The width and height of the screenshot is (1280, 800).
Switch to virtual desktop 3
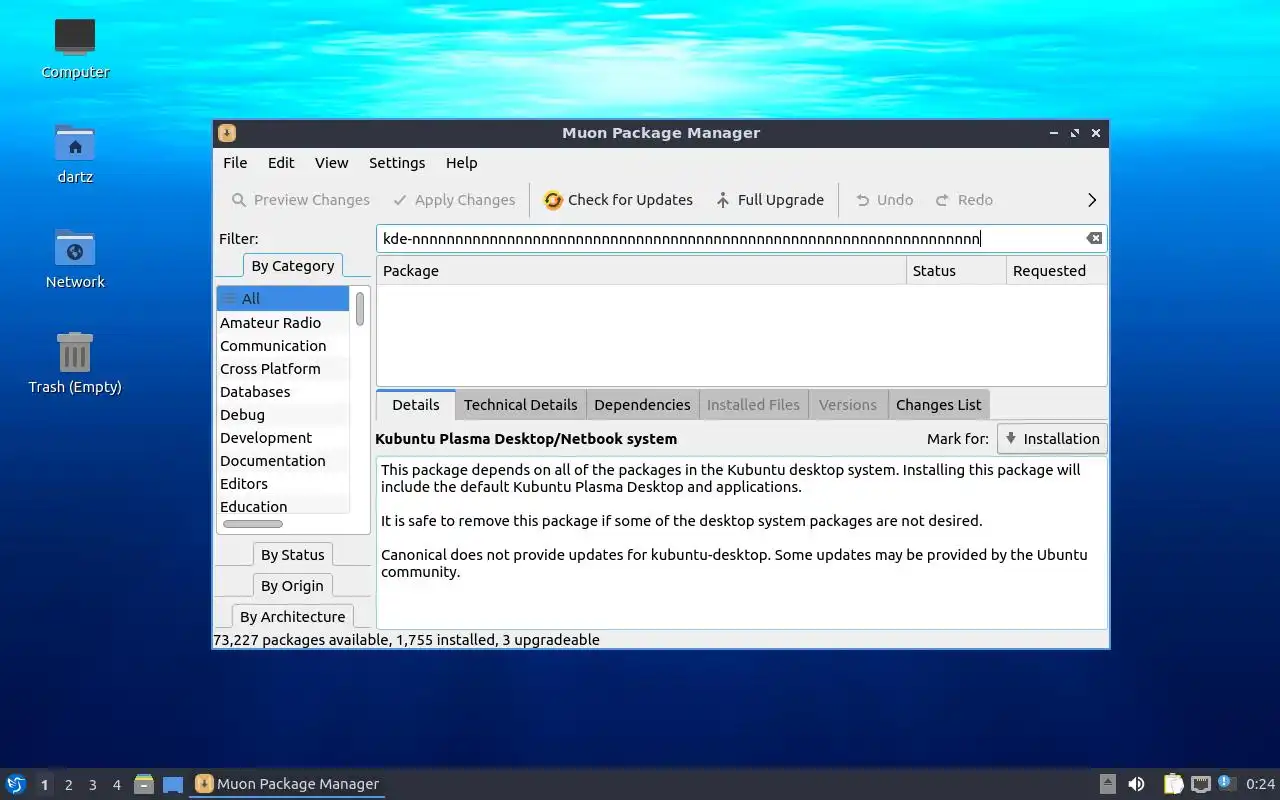coord(92,785)
